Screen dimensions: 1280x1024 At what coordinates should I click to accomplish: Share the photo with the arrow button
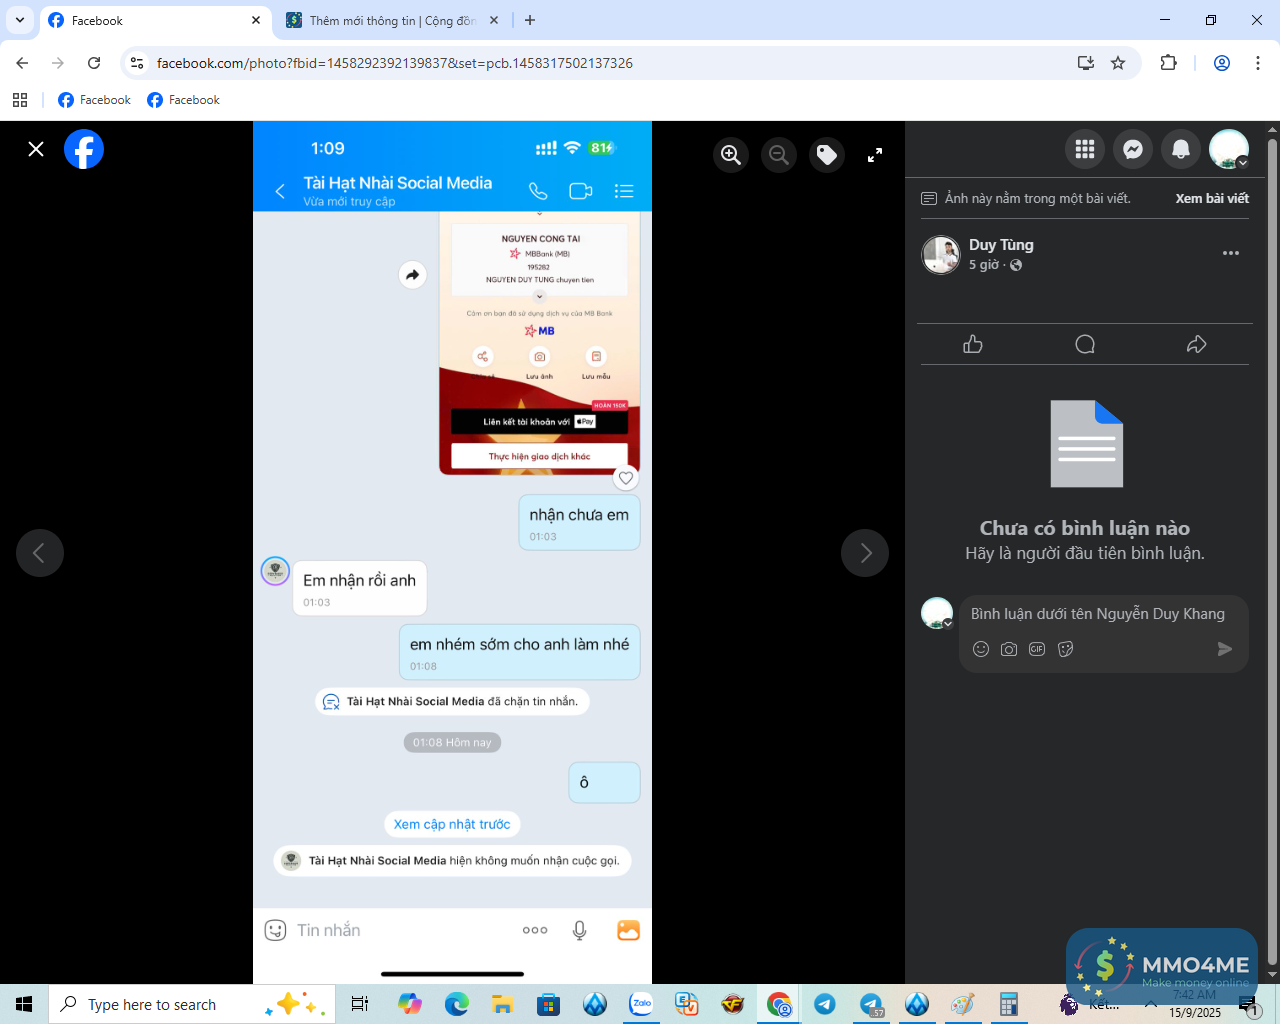pos(1196,344)
